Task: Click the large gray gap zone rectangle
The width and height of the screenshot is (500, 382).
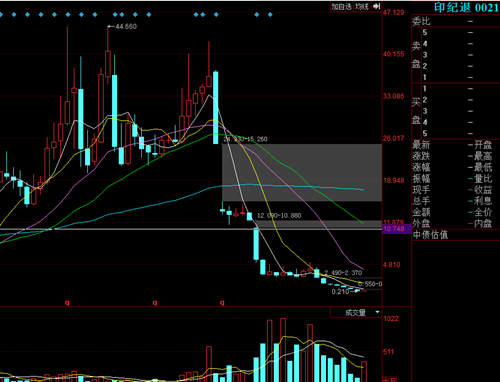Action: tap(302, 173)
